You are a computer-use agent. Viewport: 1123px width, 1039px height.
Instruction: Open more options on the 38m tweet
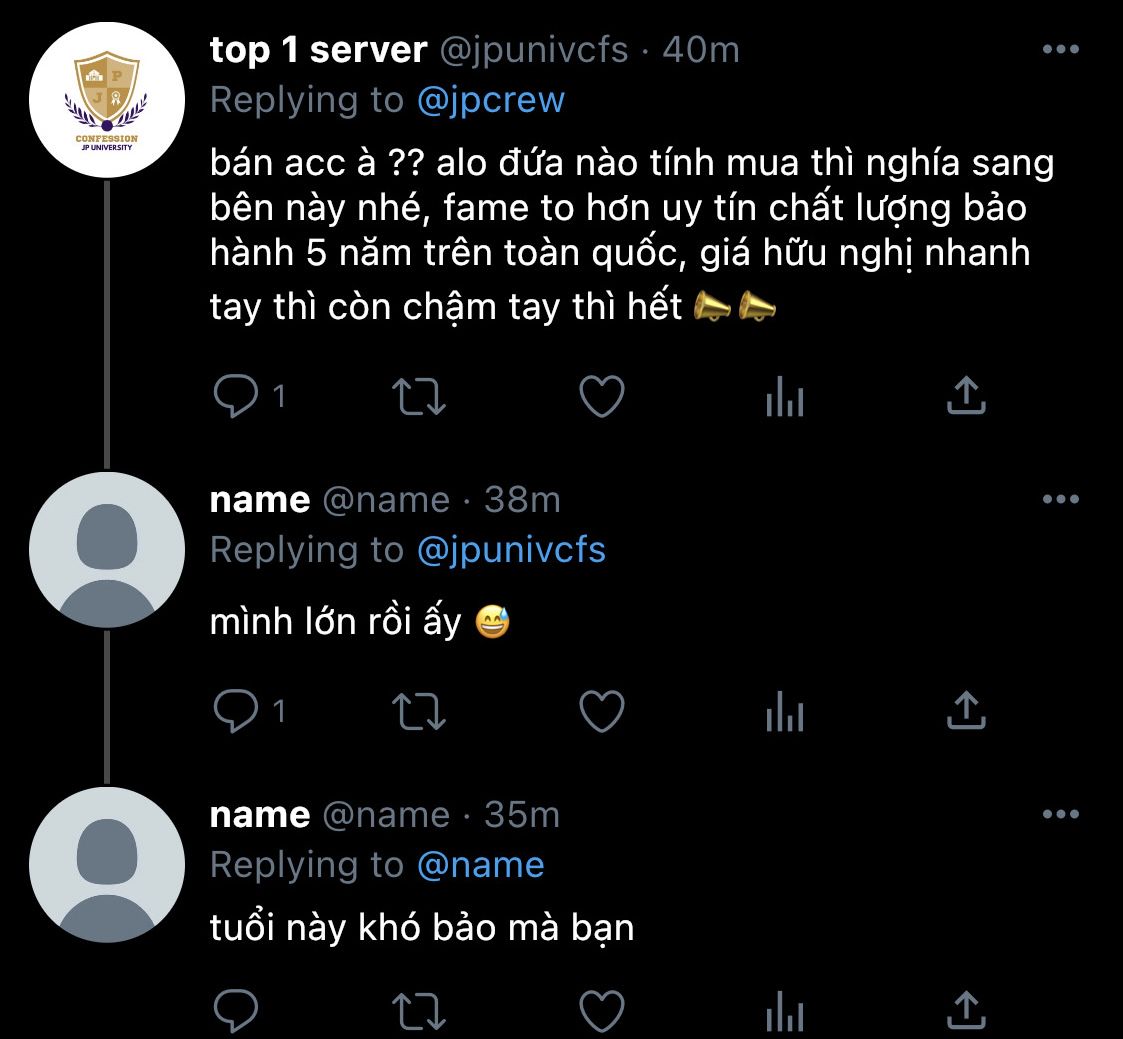(1061, 498)
